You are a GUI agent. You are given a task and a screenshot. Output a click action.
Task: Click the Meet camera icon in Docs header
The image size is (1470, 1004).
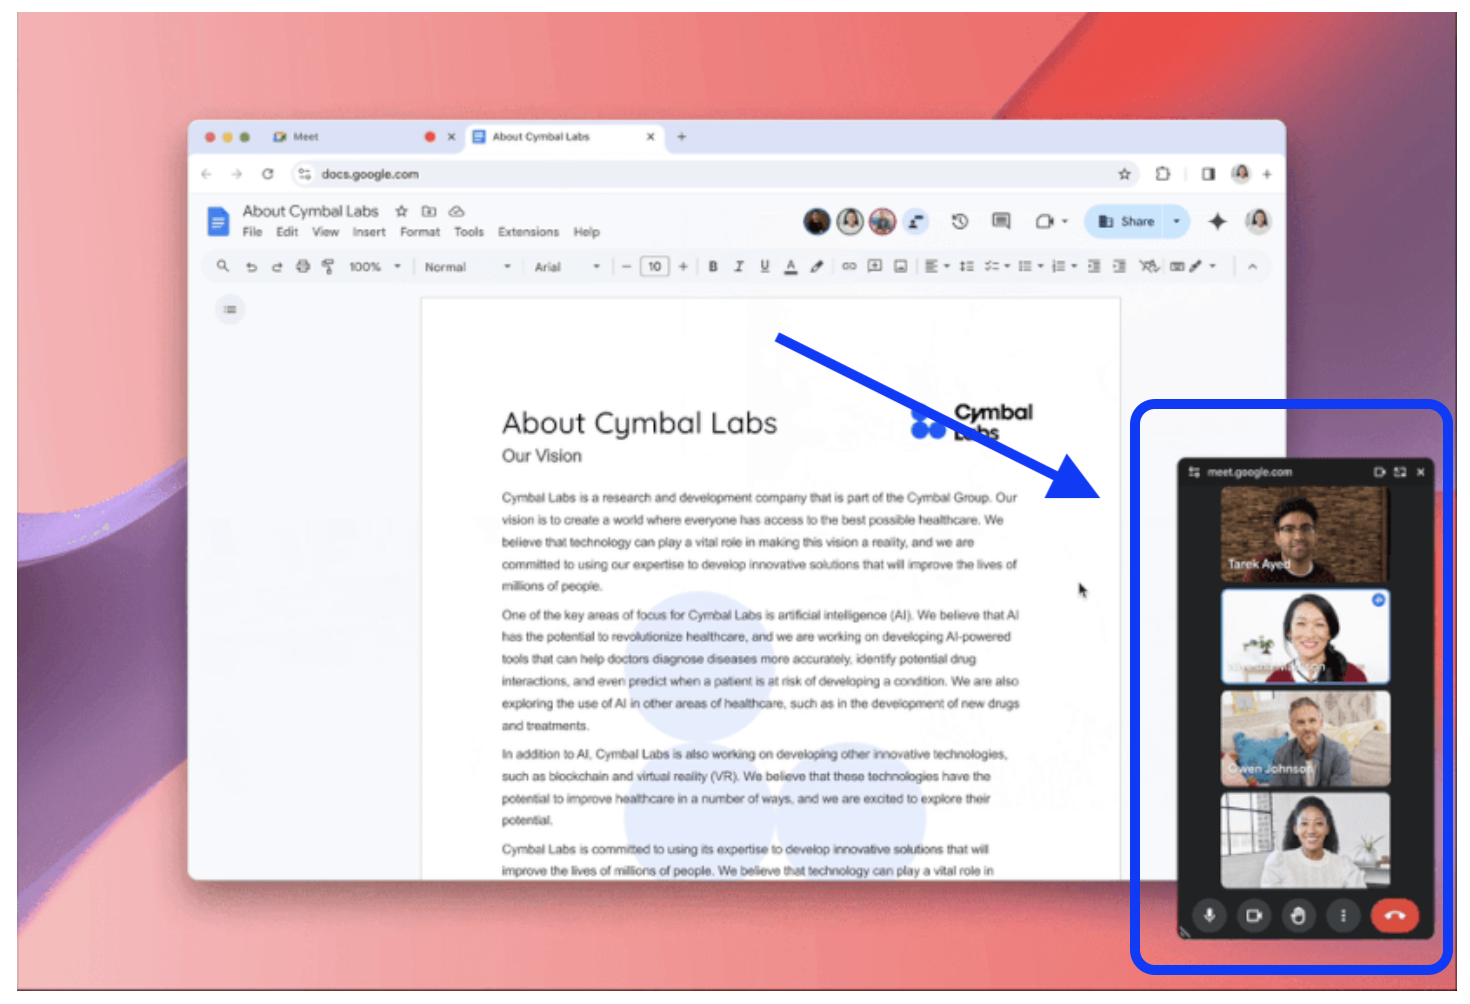tap(1045, 221)
